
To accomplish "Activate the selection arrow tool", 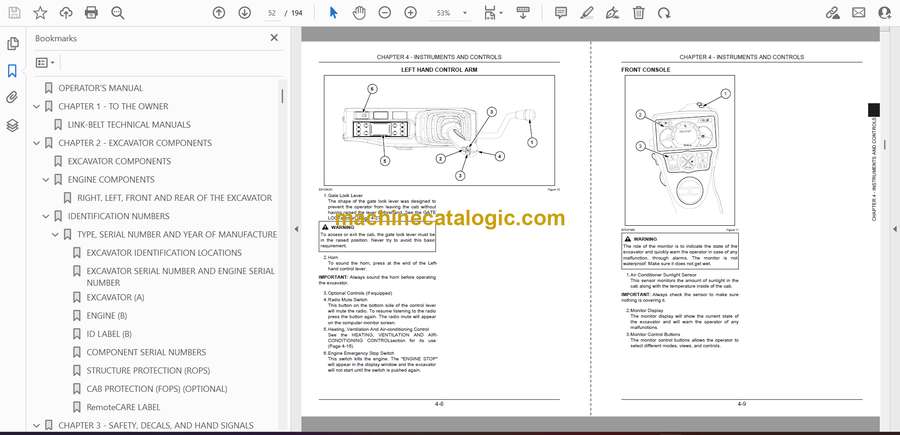I will 333,13.
